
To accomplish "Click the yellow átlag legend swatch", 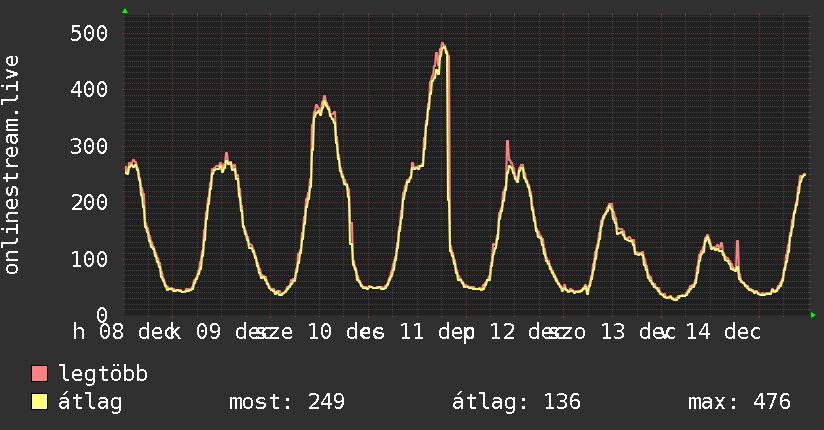I will [39, 401].
